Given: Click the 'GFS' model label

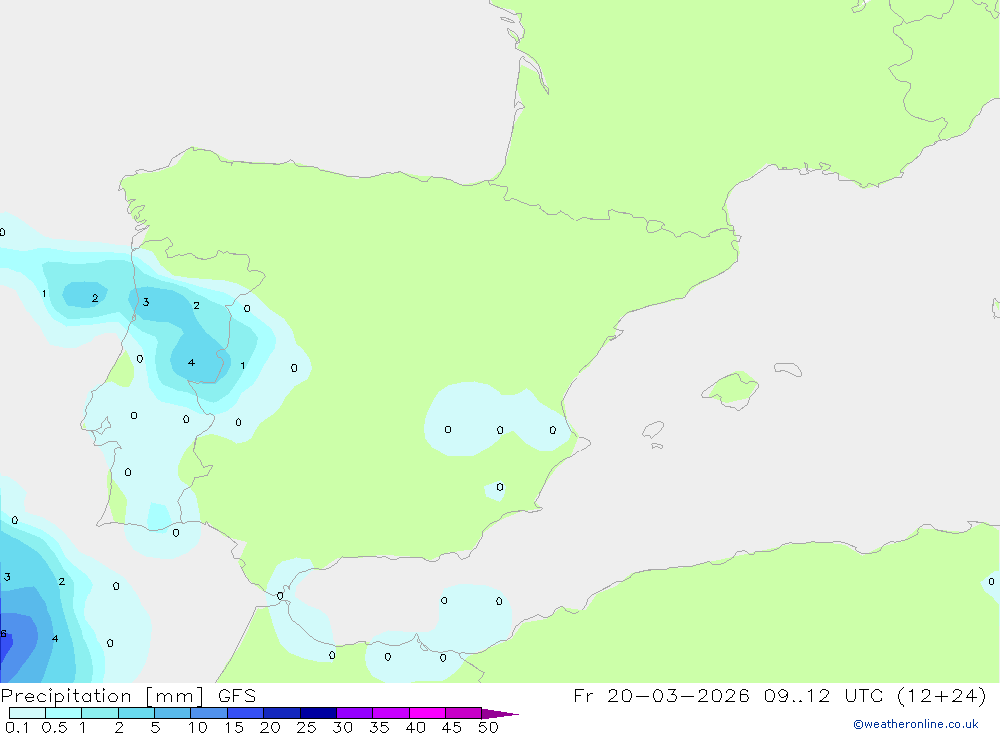Looking at the screenshot, I should [x=237, y=695].
